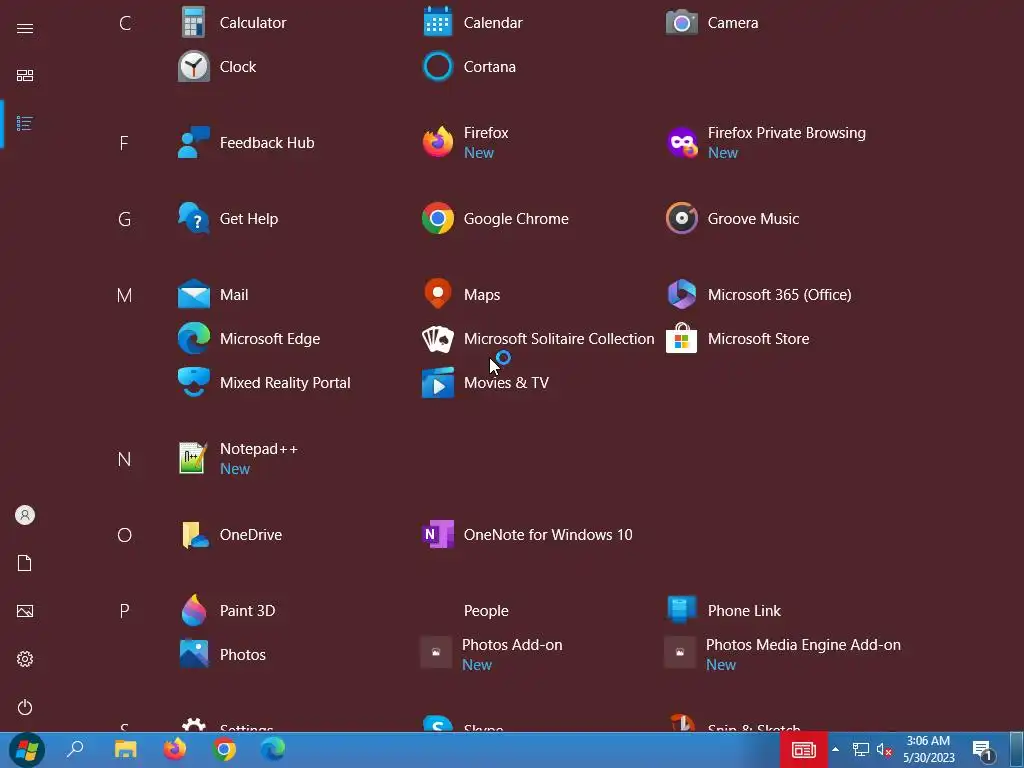Open OneNote for Windows 10 icon
The height and width of the screenshot is (768, 1024).
tap(438, 534)
